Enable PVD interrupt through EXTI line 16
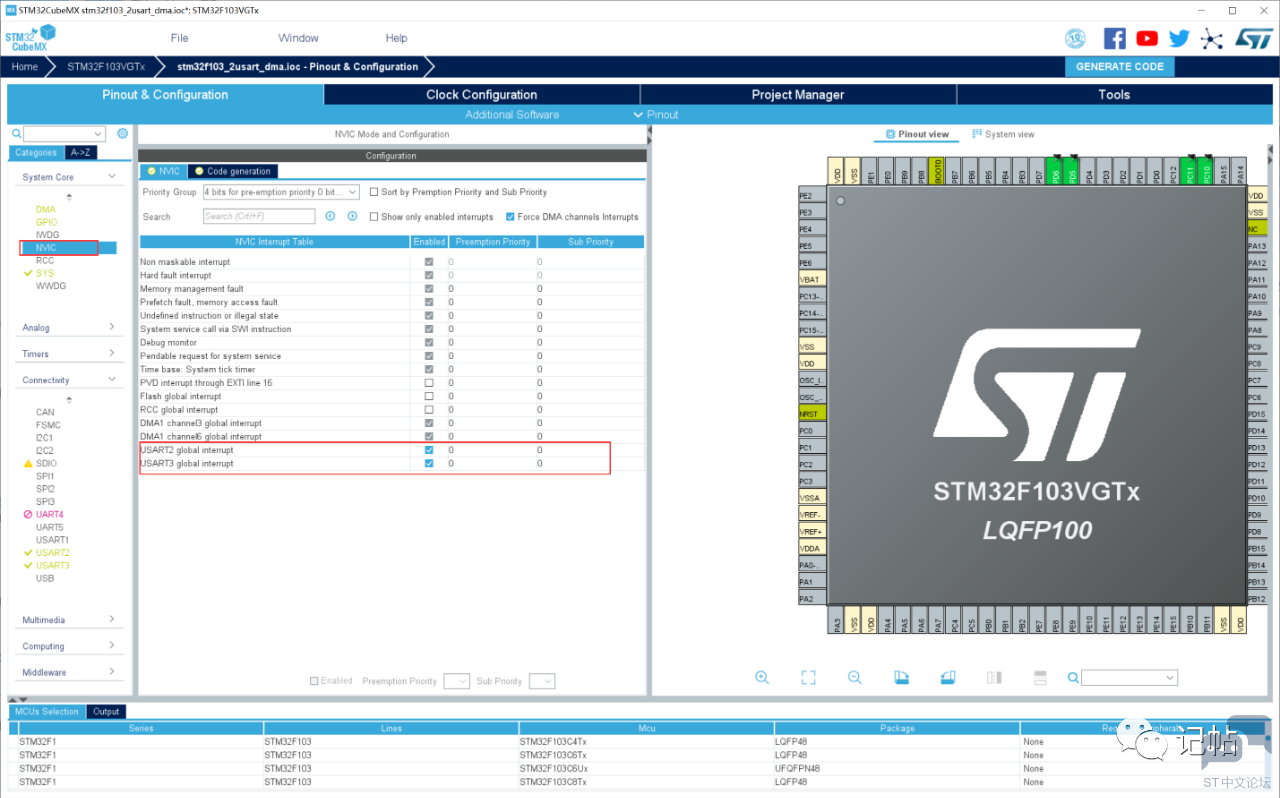 [x=429, y=383]
